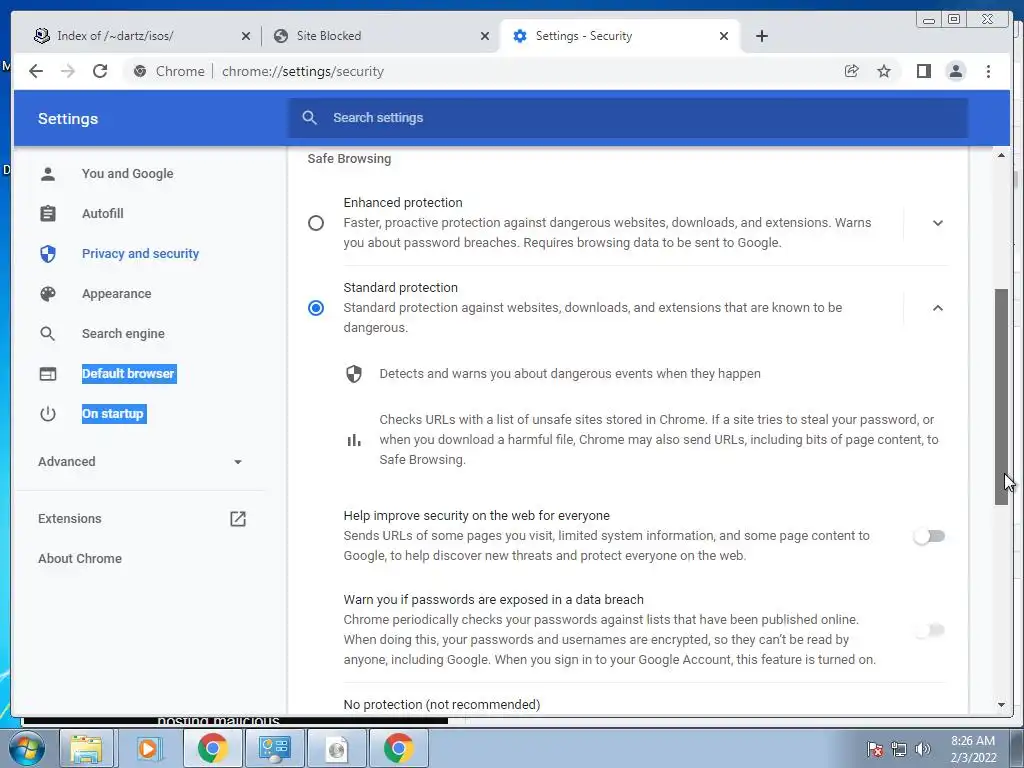The width and height of the screenshot is (1024, 768).
Task: Click the person icon beside You and Google
Action: pos(48,174)
